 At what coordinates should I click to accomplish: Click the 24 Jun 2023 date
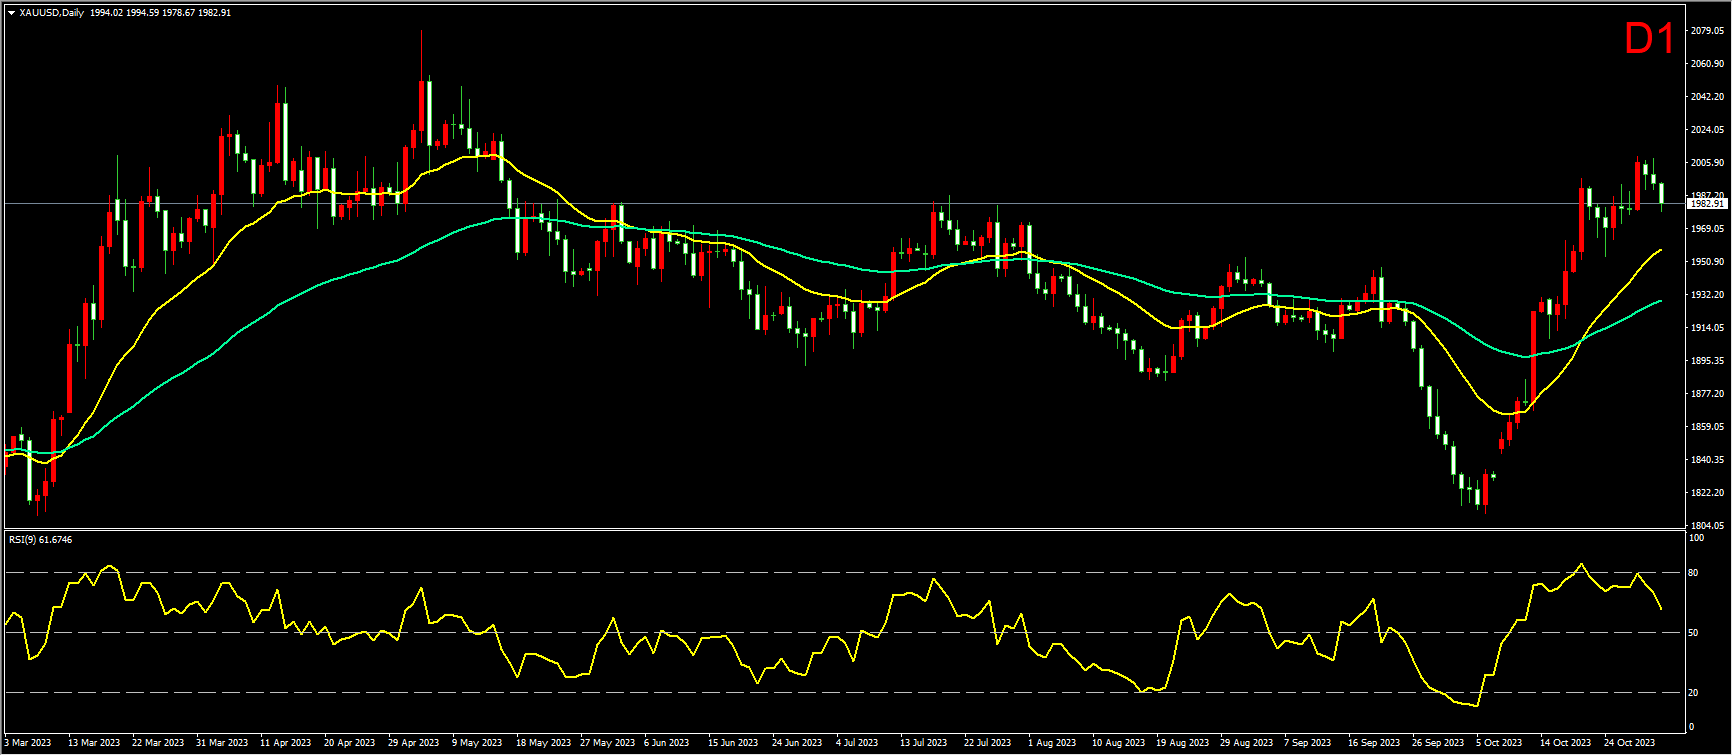797,743
